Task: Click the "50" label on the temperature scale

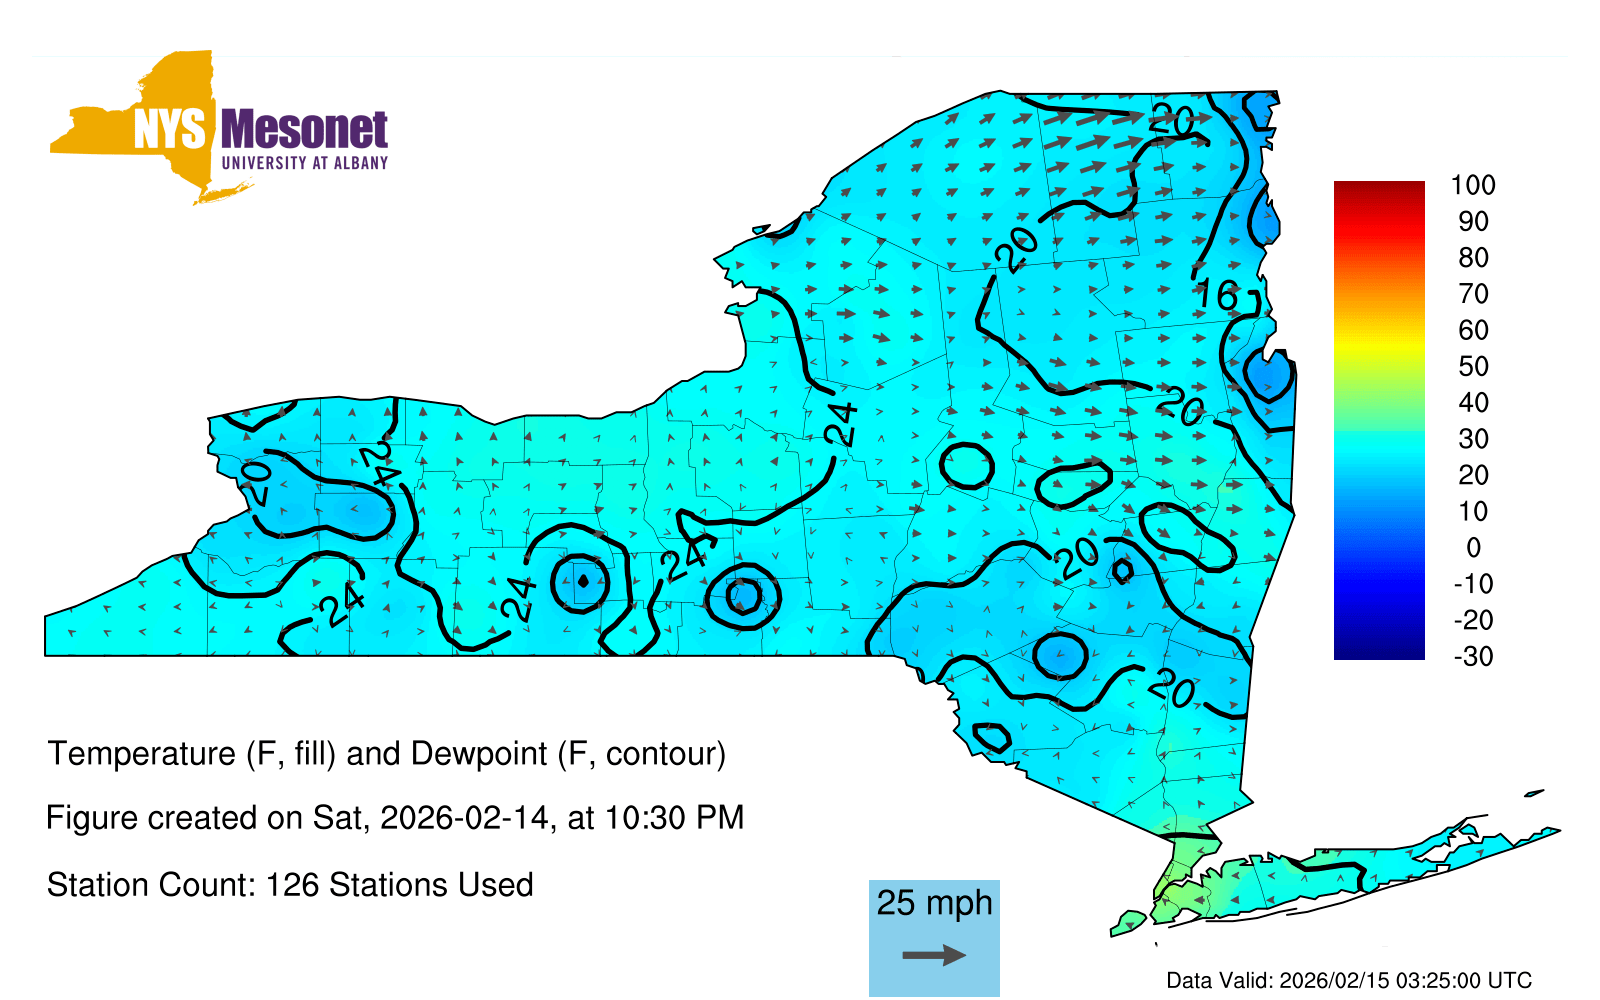Action: (1472, 366)
